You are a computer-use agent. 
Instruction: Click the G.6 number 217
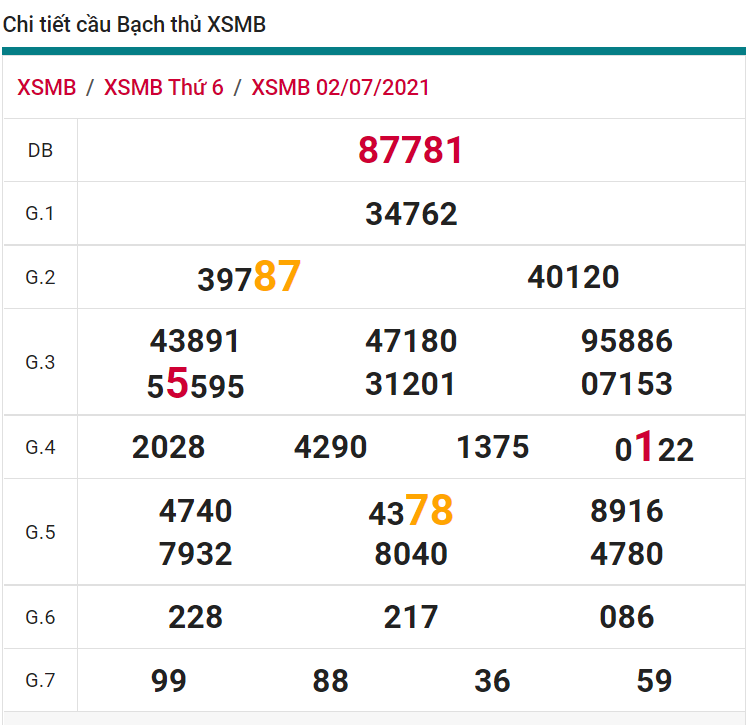[x=411, y=617]
